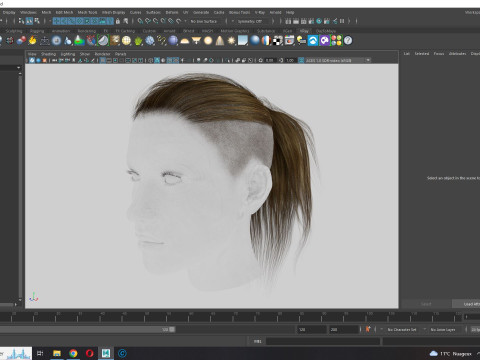The image size is (480, 360).
Task: Toggle view transform icon beside color space
Action: click(301, 60)
